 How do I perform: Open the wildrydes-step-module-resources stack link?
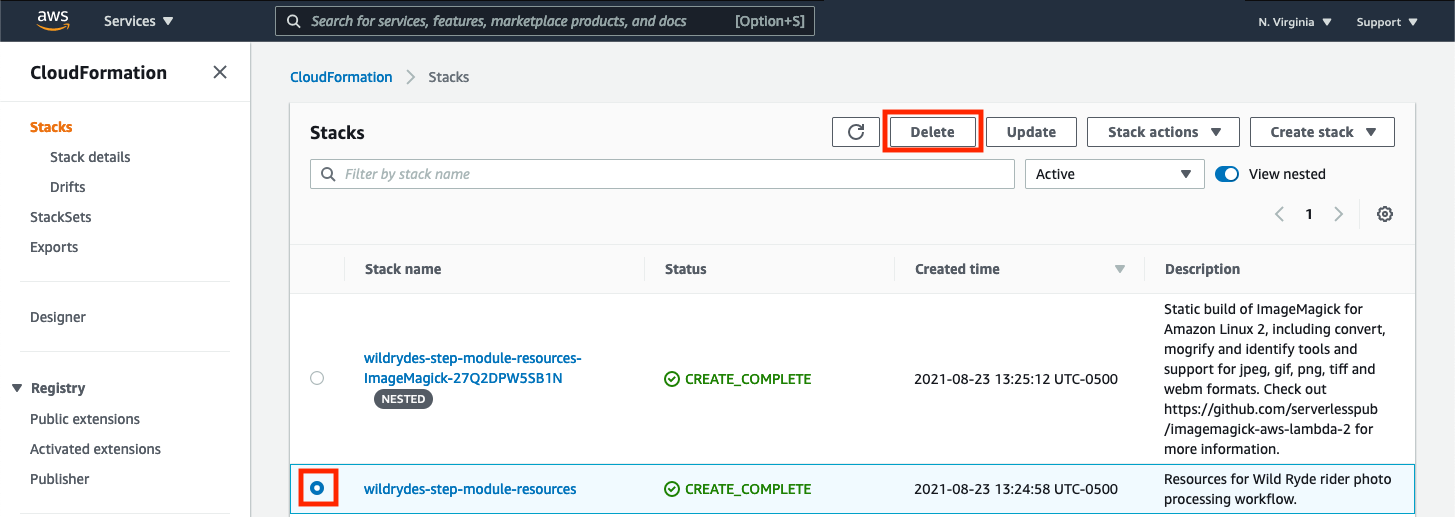[x=470, y=489]
